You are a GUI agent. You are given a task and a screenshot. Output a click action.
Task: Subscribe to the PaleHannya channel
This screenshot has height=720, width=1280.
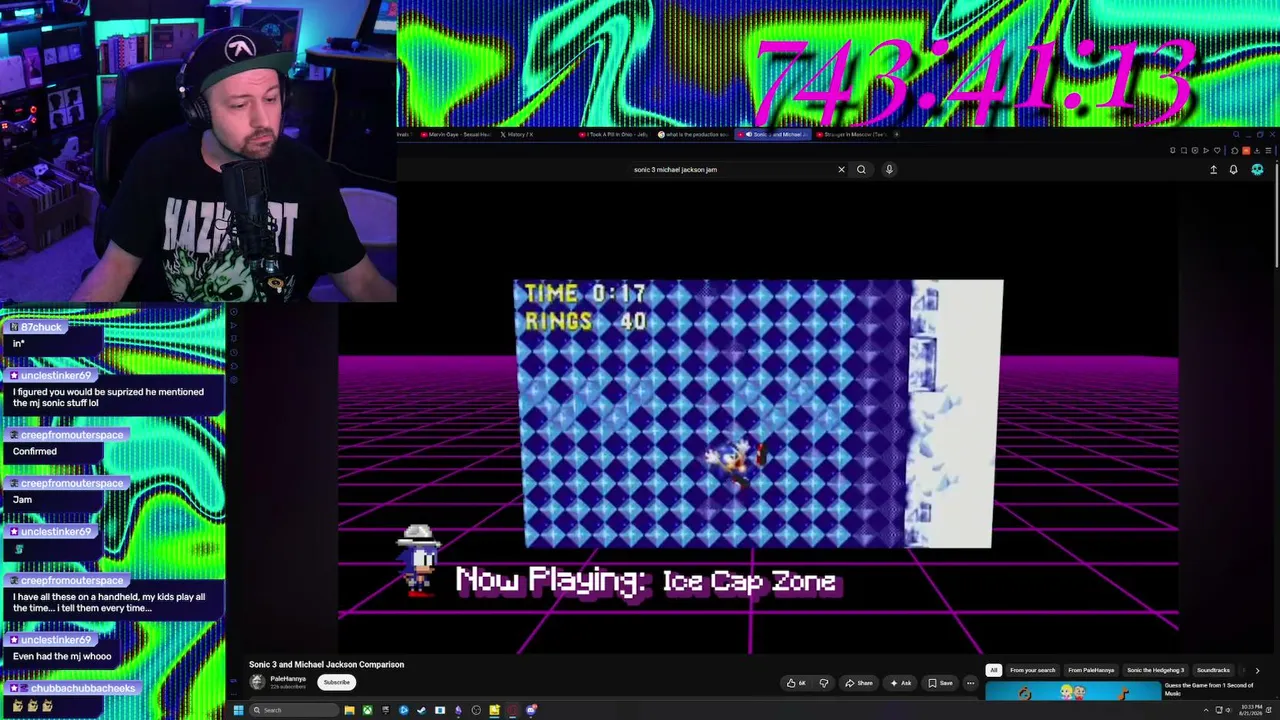[336, 682]
